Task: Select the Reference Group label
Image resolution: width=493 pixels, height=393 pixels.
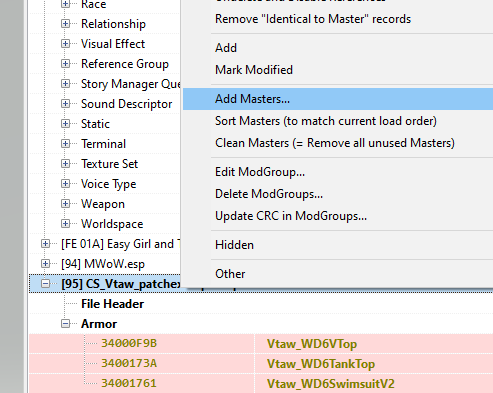Action: (x=125, y=64)
